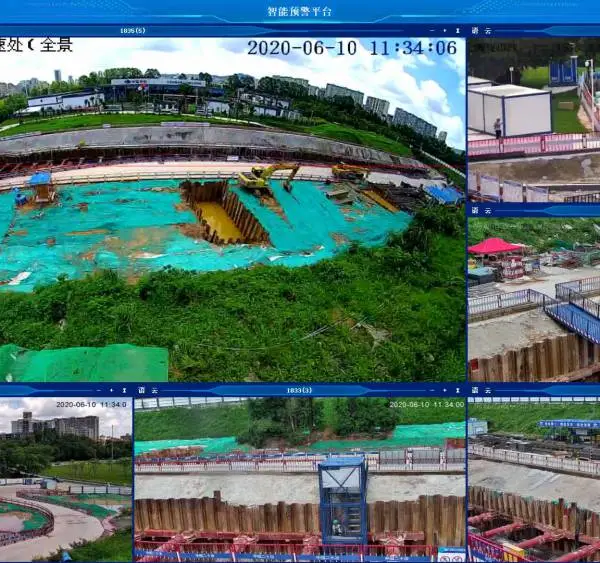Click the plus icon above the bottom-left highway camera

[111, 390]
